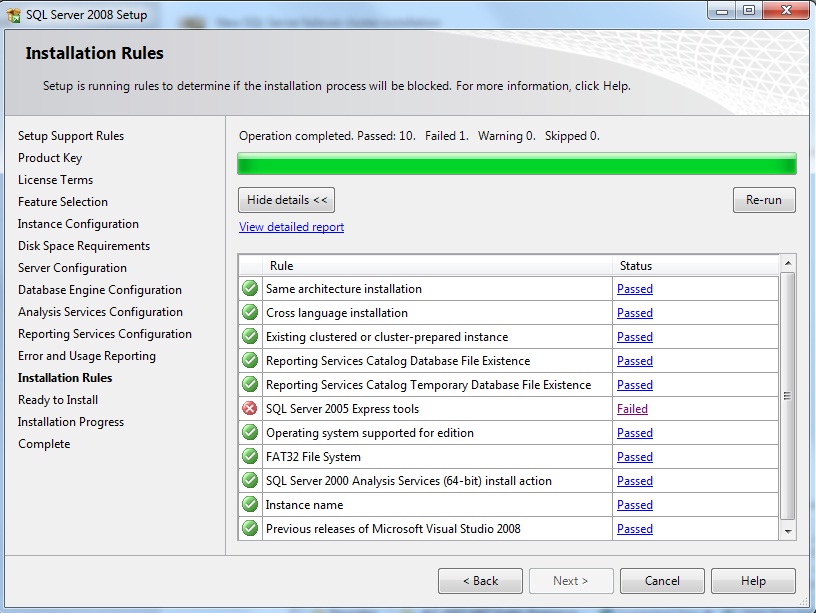Select Error and Usage Reporting step
Image resolution: width=816 pixels, height=613 pixels.
click(87, 356)
